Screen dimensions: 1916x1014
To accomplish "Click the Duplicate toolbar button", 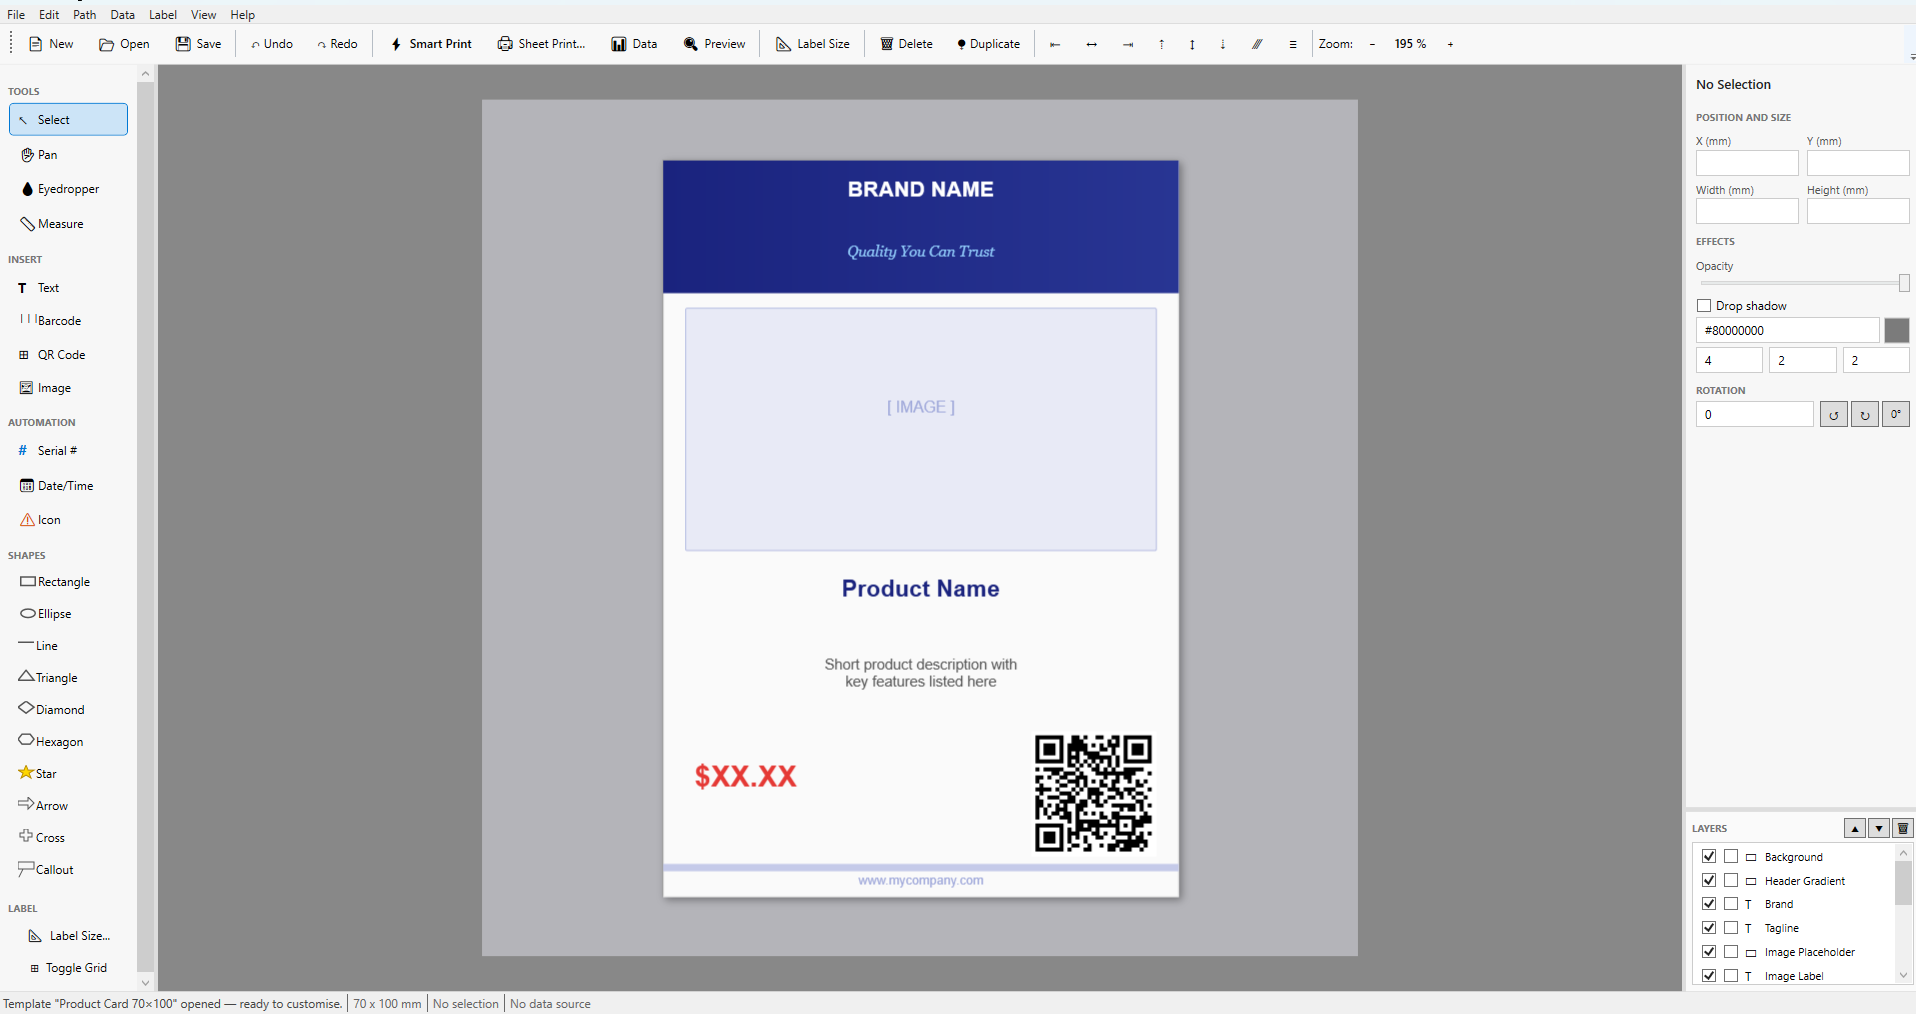I will 988,44.
